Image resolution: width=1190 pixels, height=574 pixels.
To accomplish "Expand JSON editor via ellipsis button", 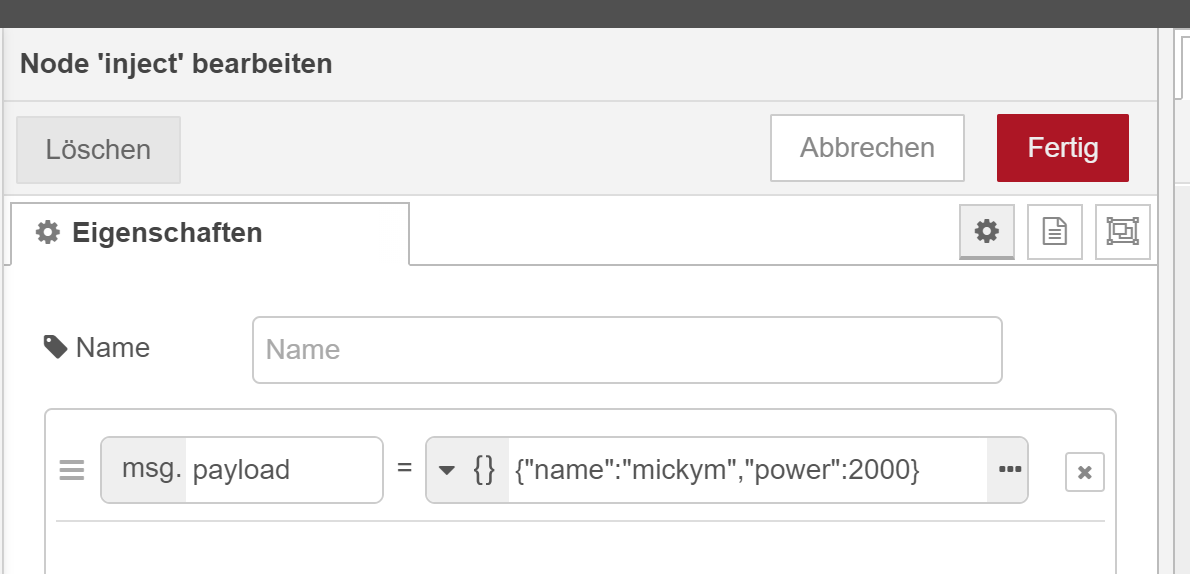I will click(1009, 470).
